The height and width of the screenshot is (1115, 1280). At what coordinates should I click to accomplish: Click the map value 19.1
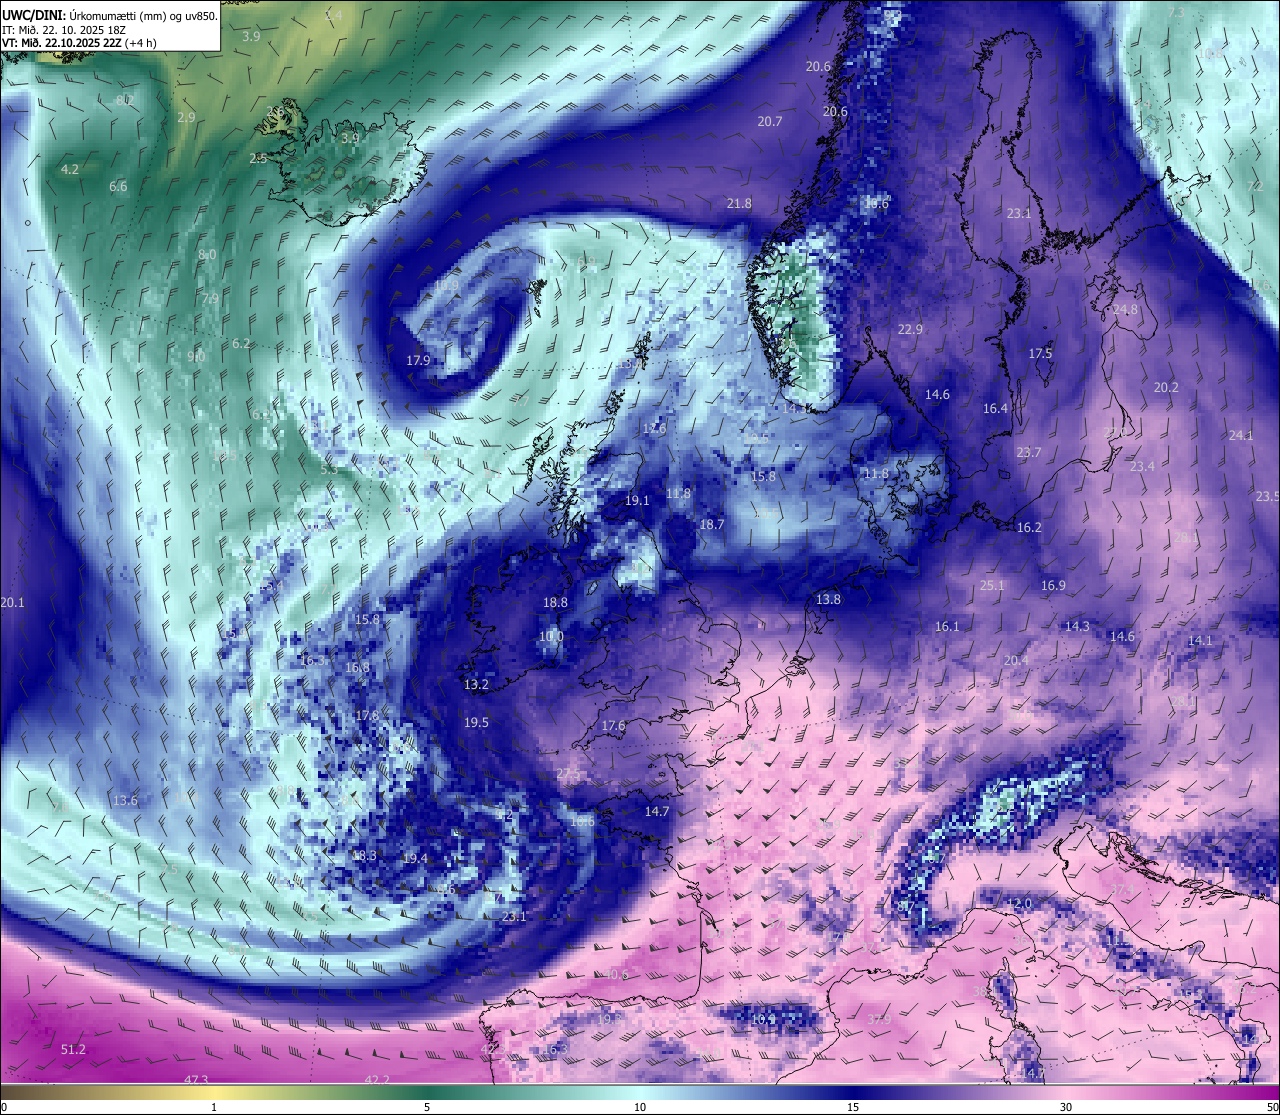click(x=637, y=500)
